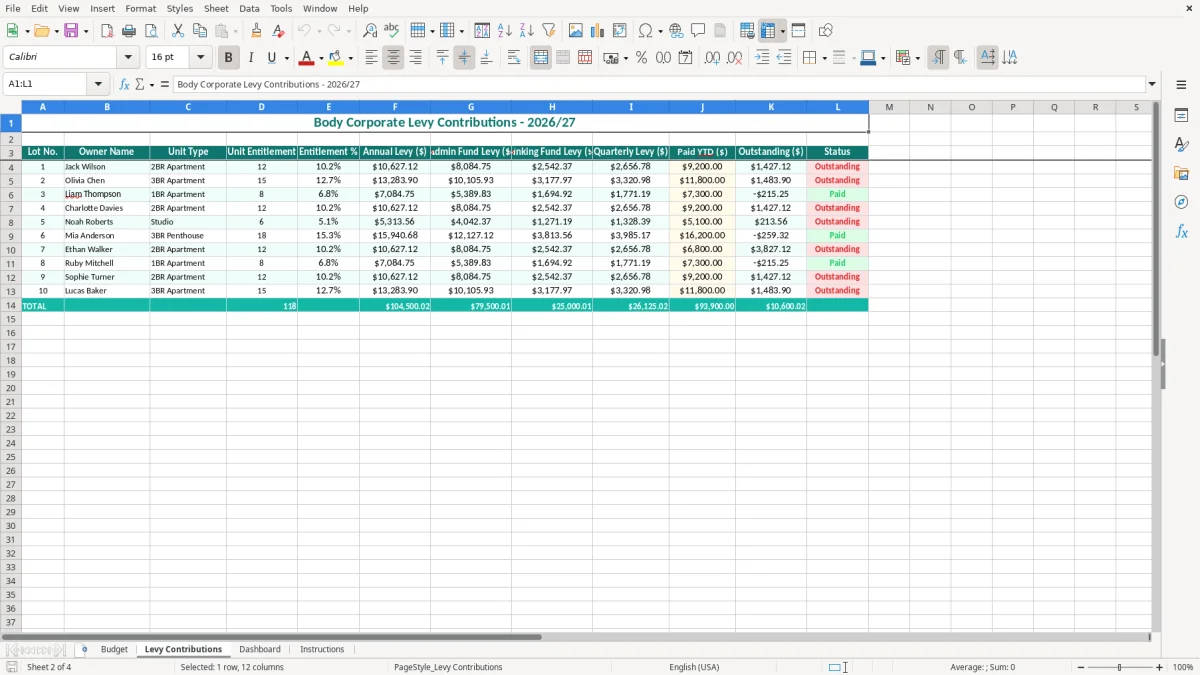This screenshot has width=1200, height=675.
Task: Toggle Align Right
Action: pos(415,58)
